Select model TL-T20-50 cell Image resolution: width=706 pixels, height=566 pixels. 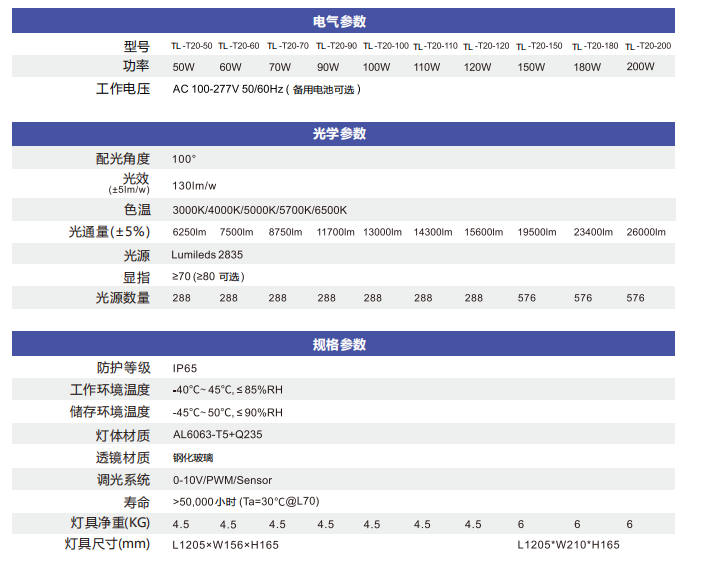(191, 46)
